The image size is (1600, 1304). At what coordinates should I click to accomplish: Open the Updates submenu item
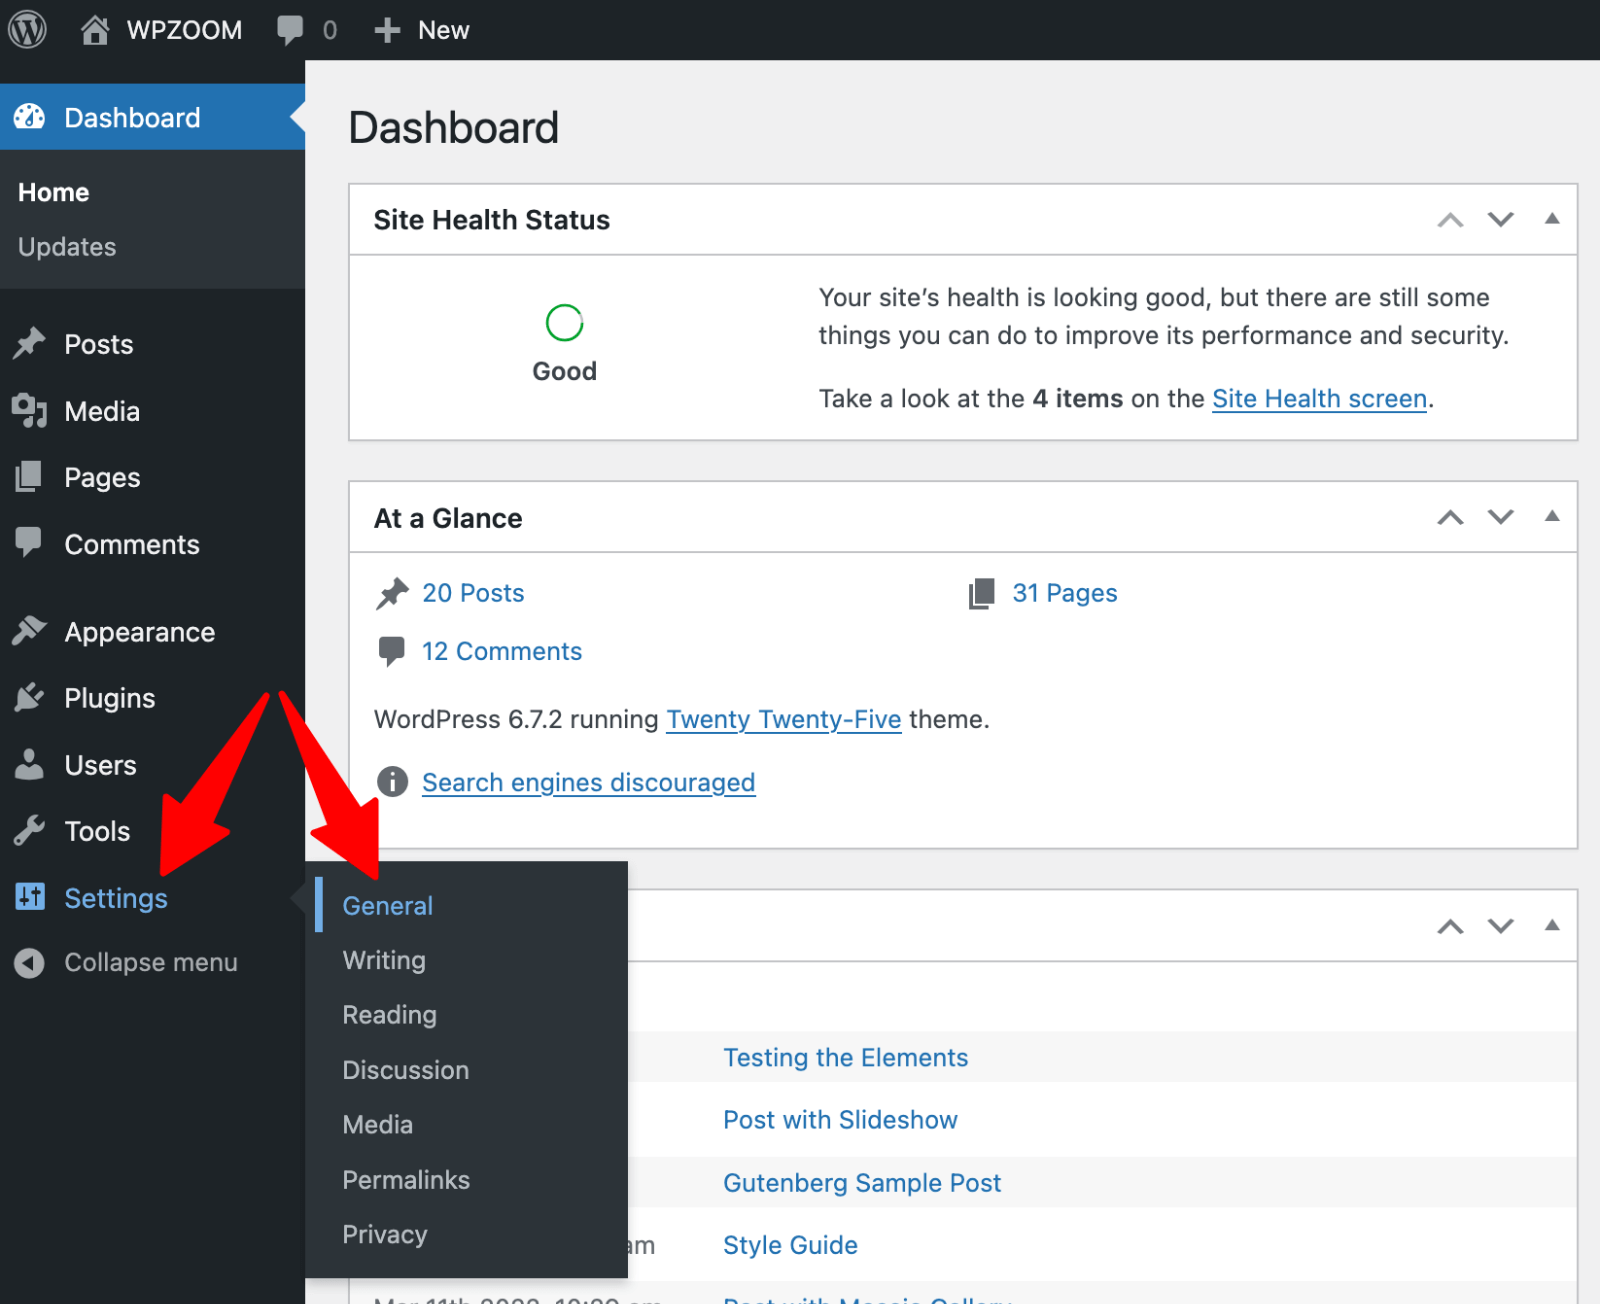click(67, 247)
